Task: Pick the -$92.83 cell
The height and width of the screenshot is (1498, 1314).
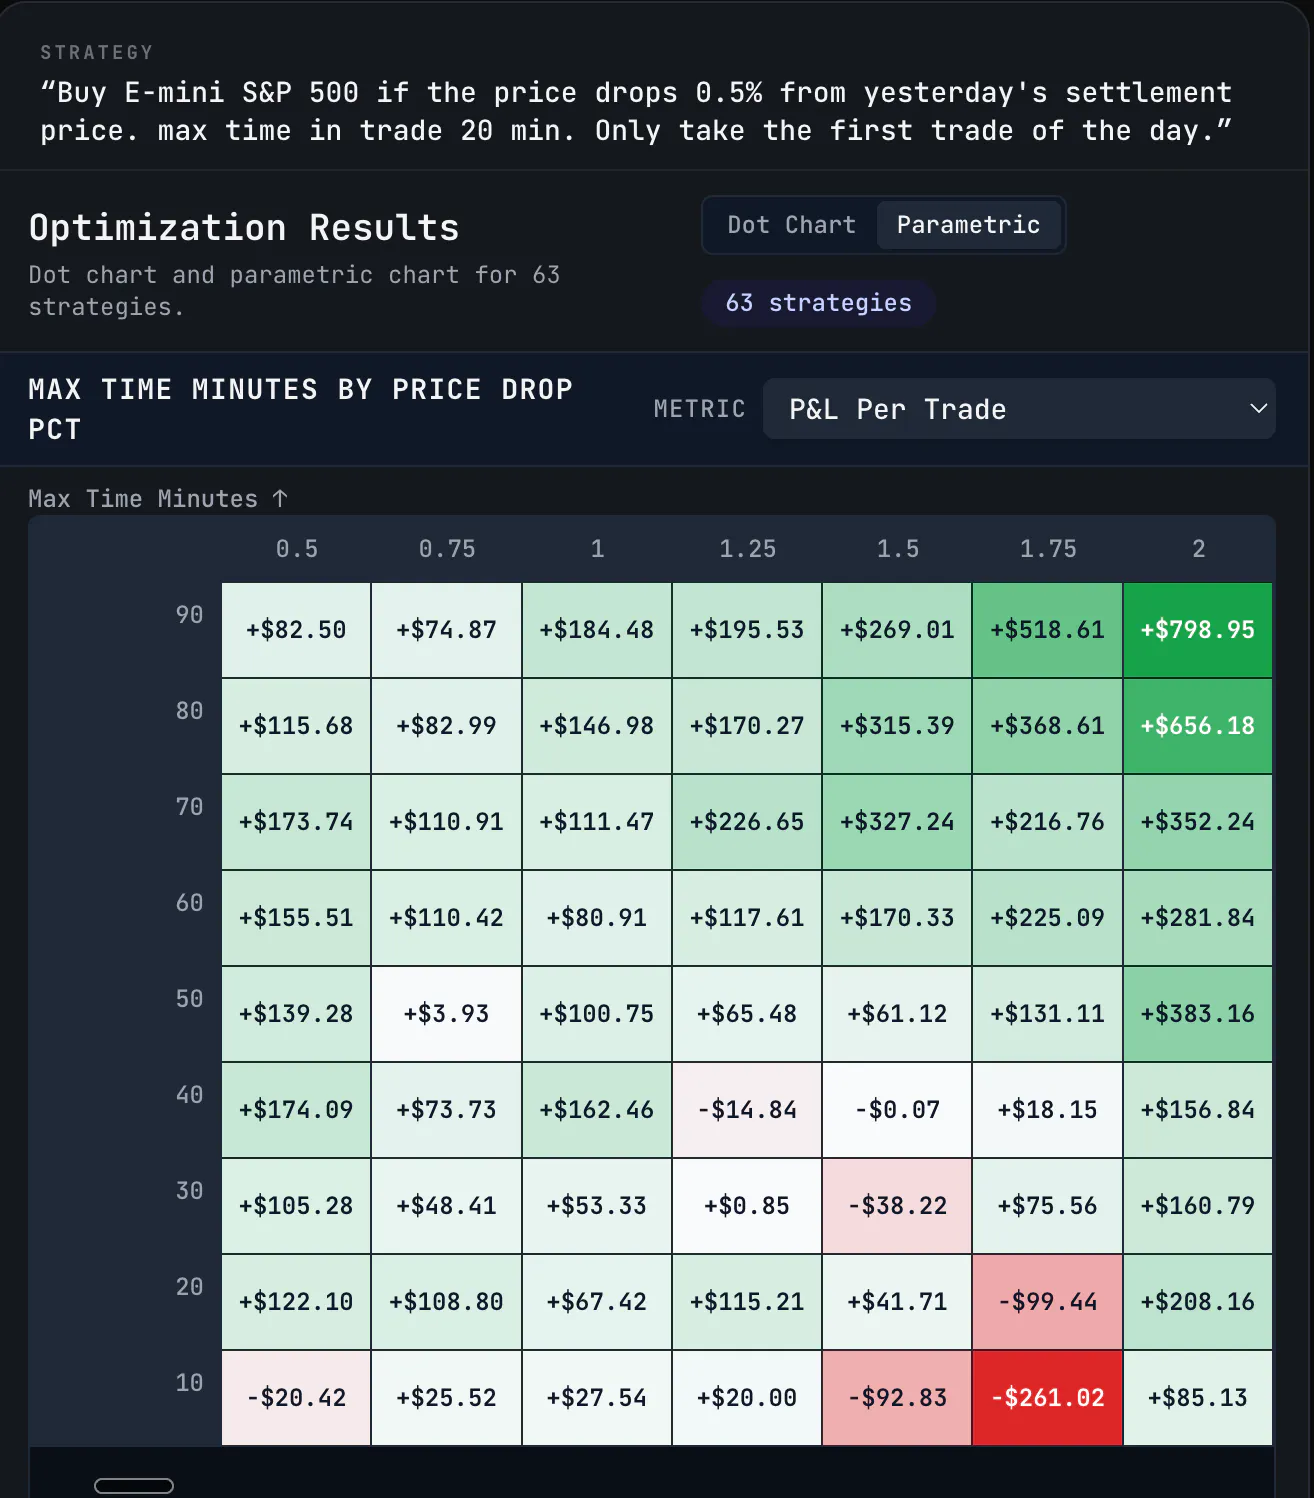Action: [897, 1398]
